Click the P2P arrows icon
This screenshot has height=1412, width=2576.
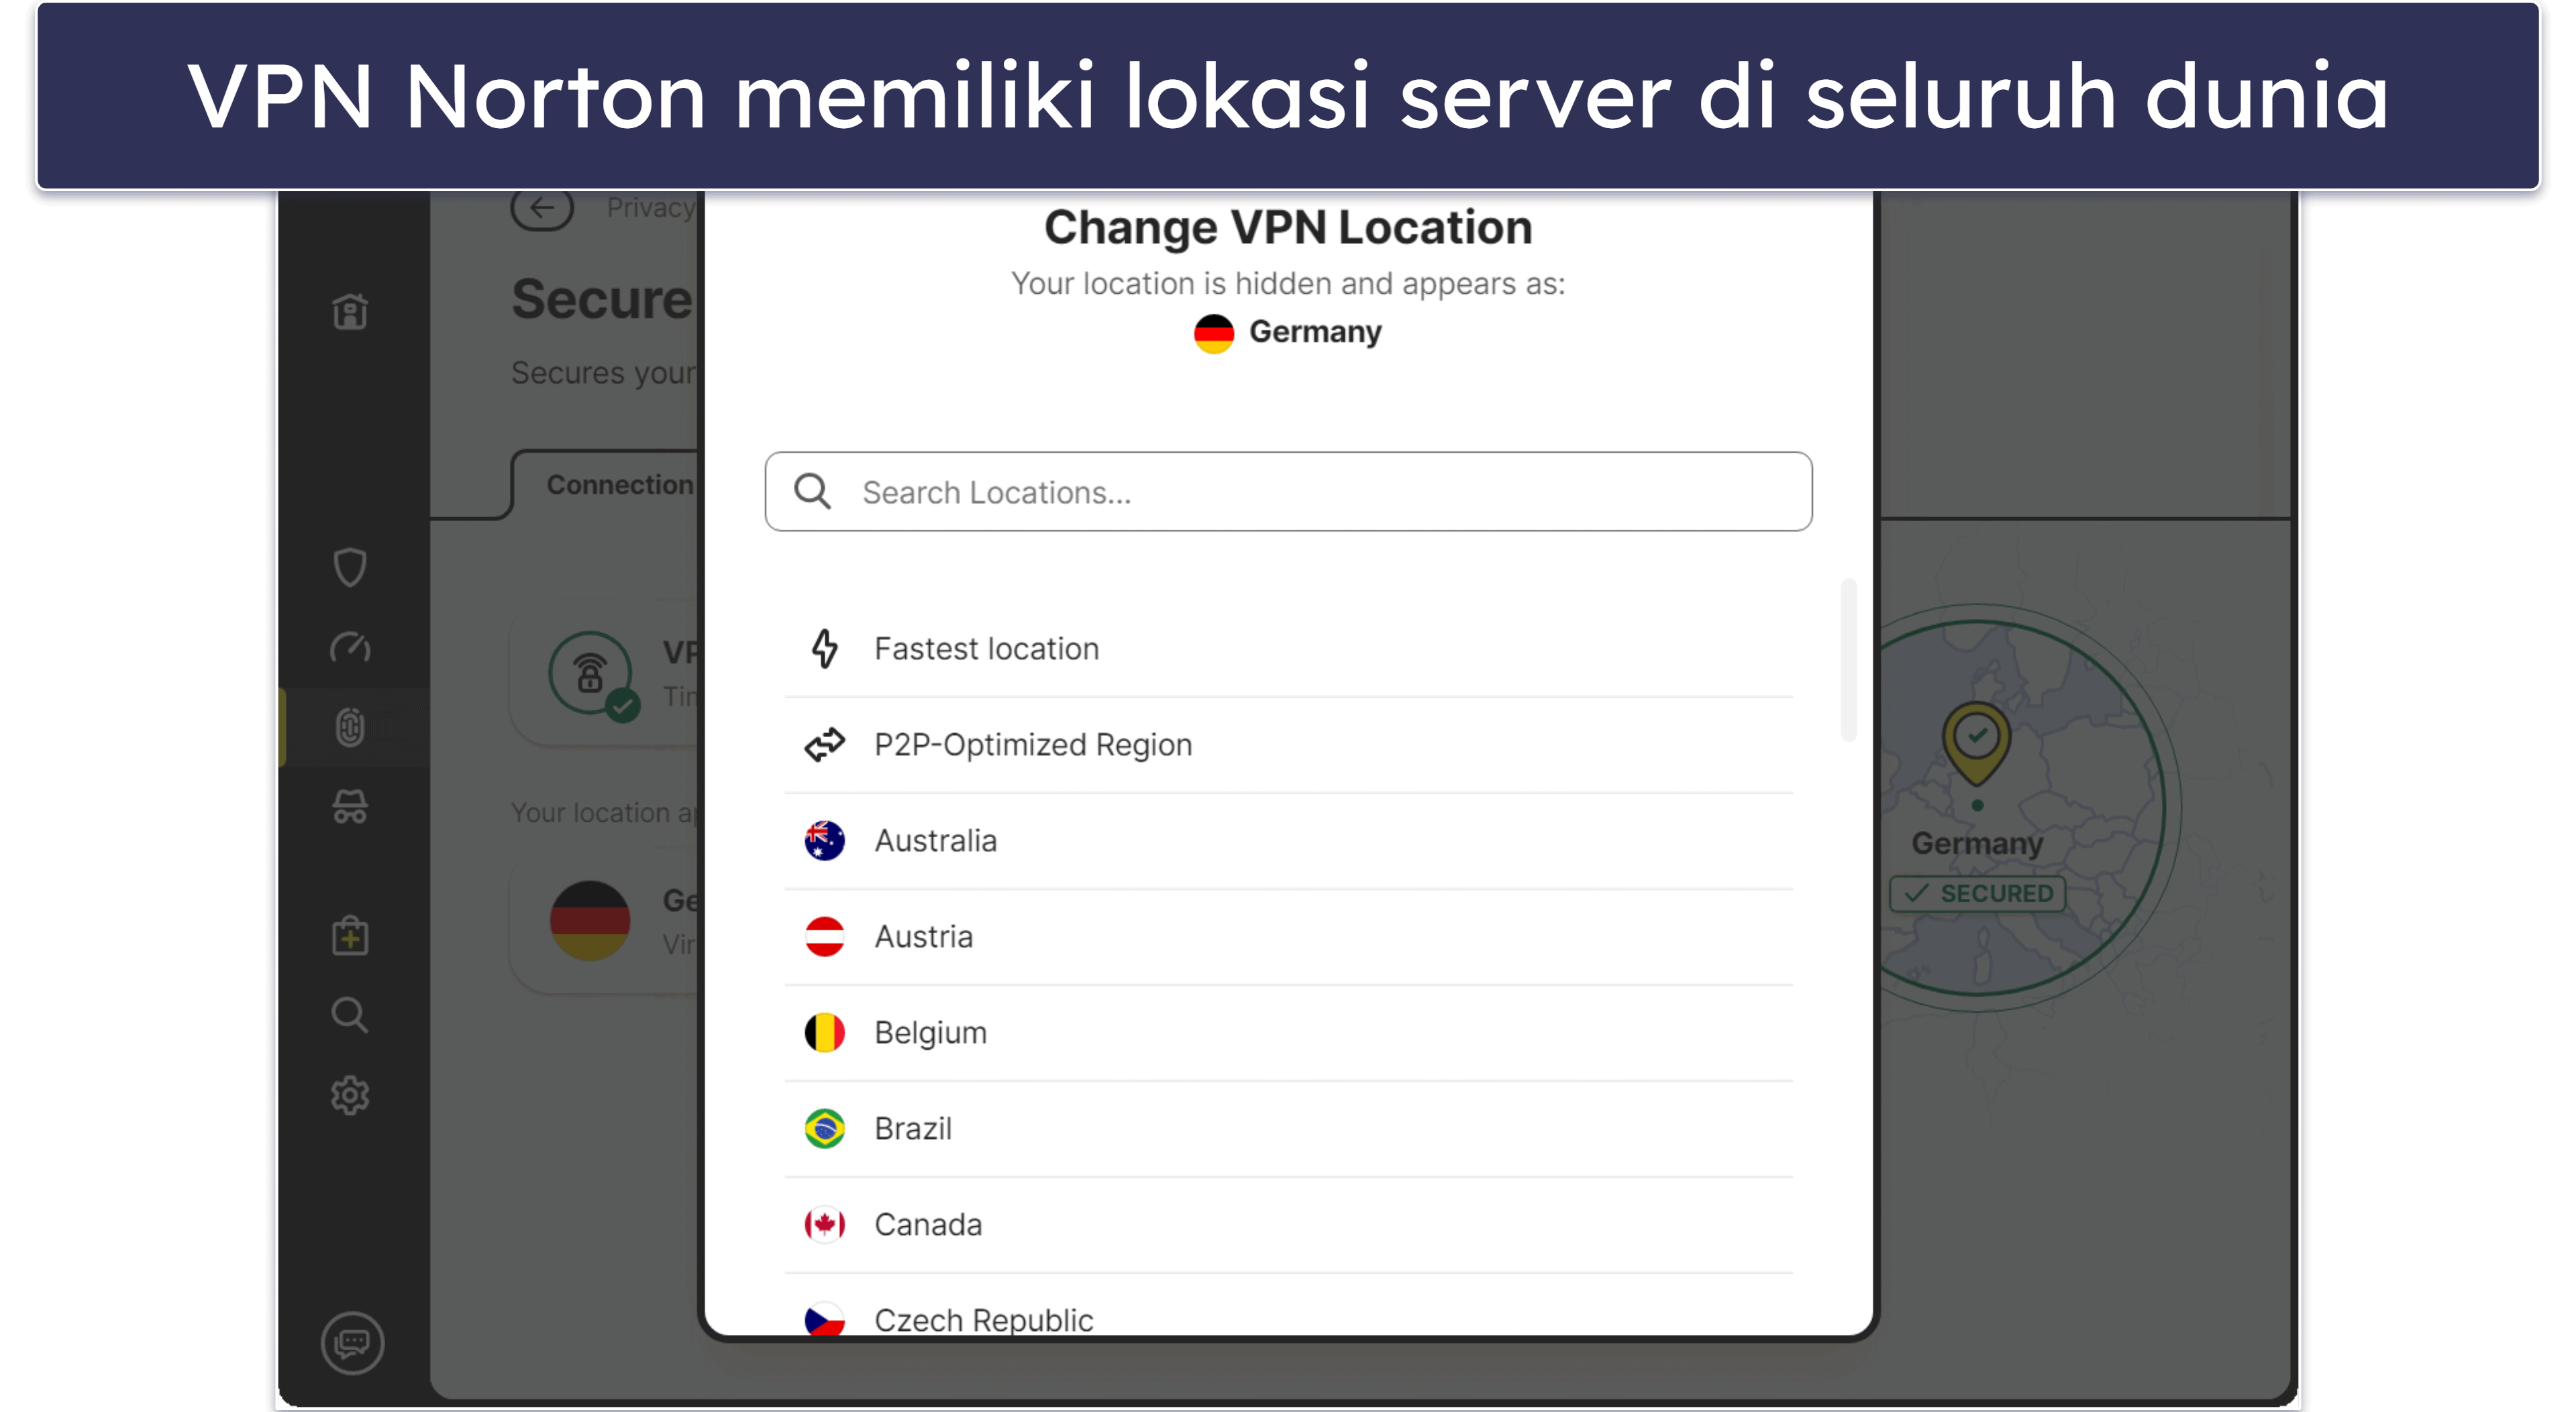coord(824,745)
